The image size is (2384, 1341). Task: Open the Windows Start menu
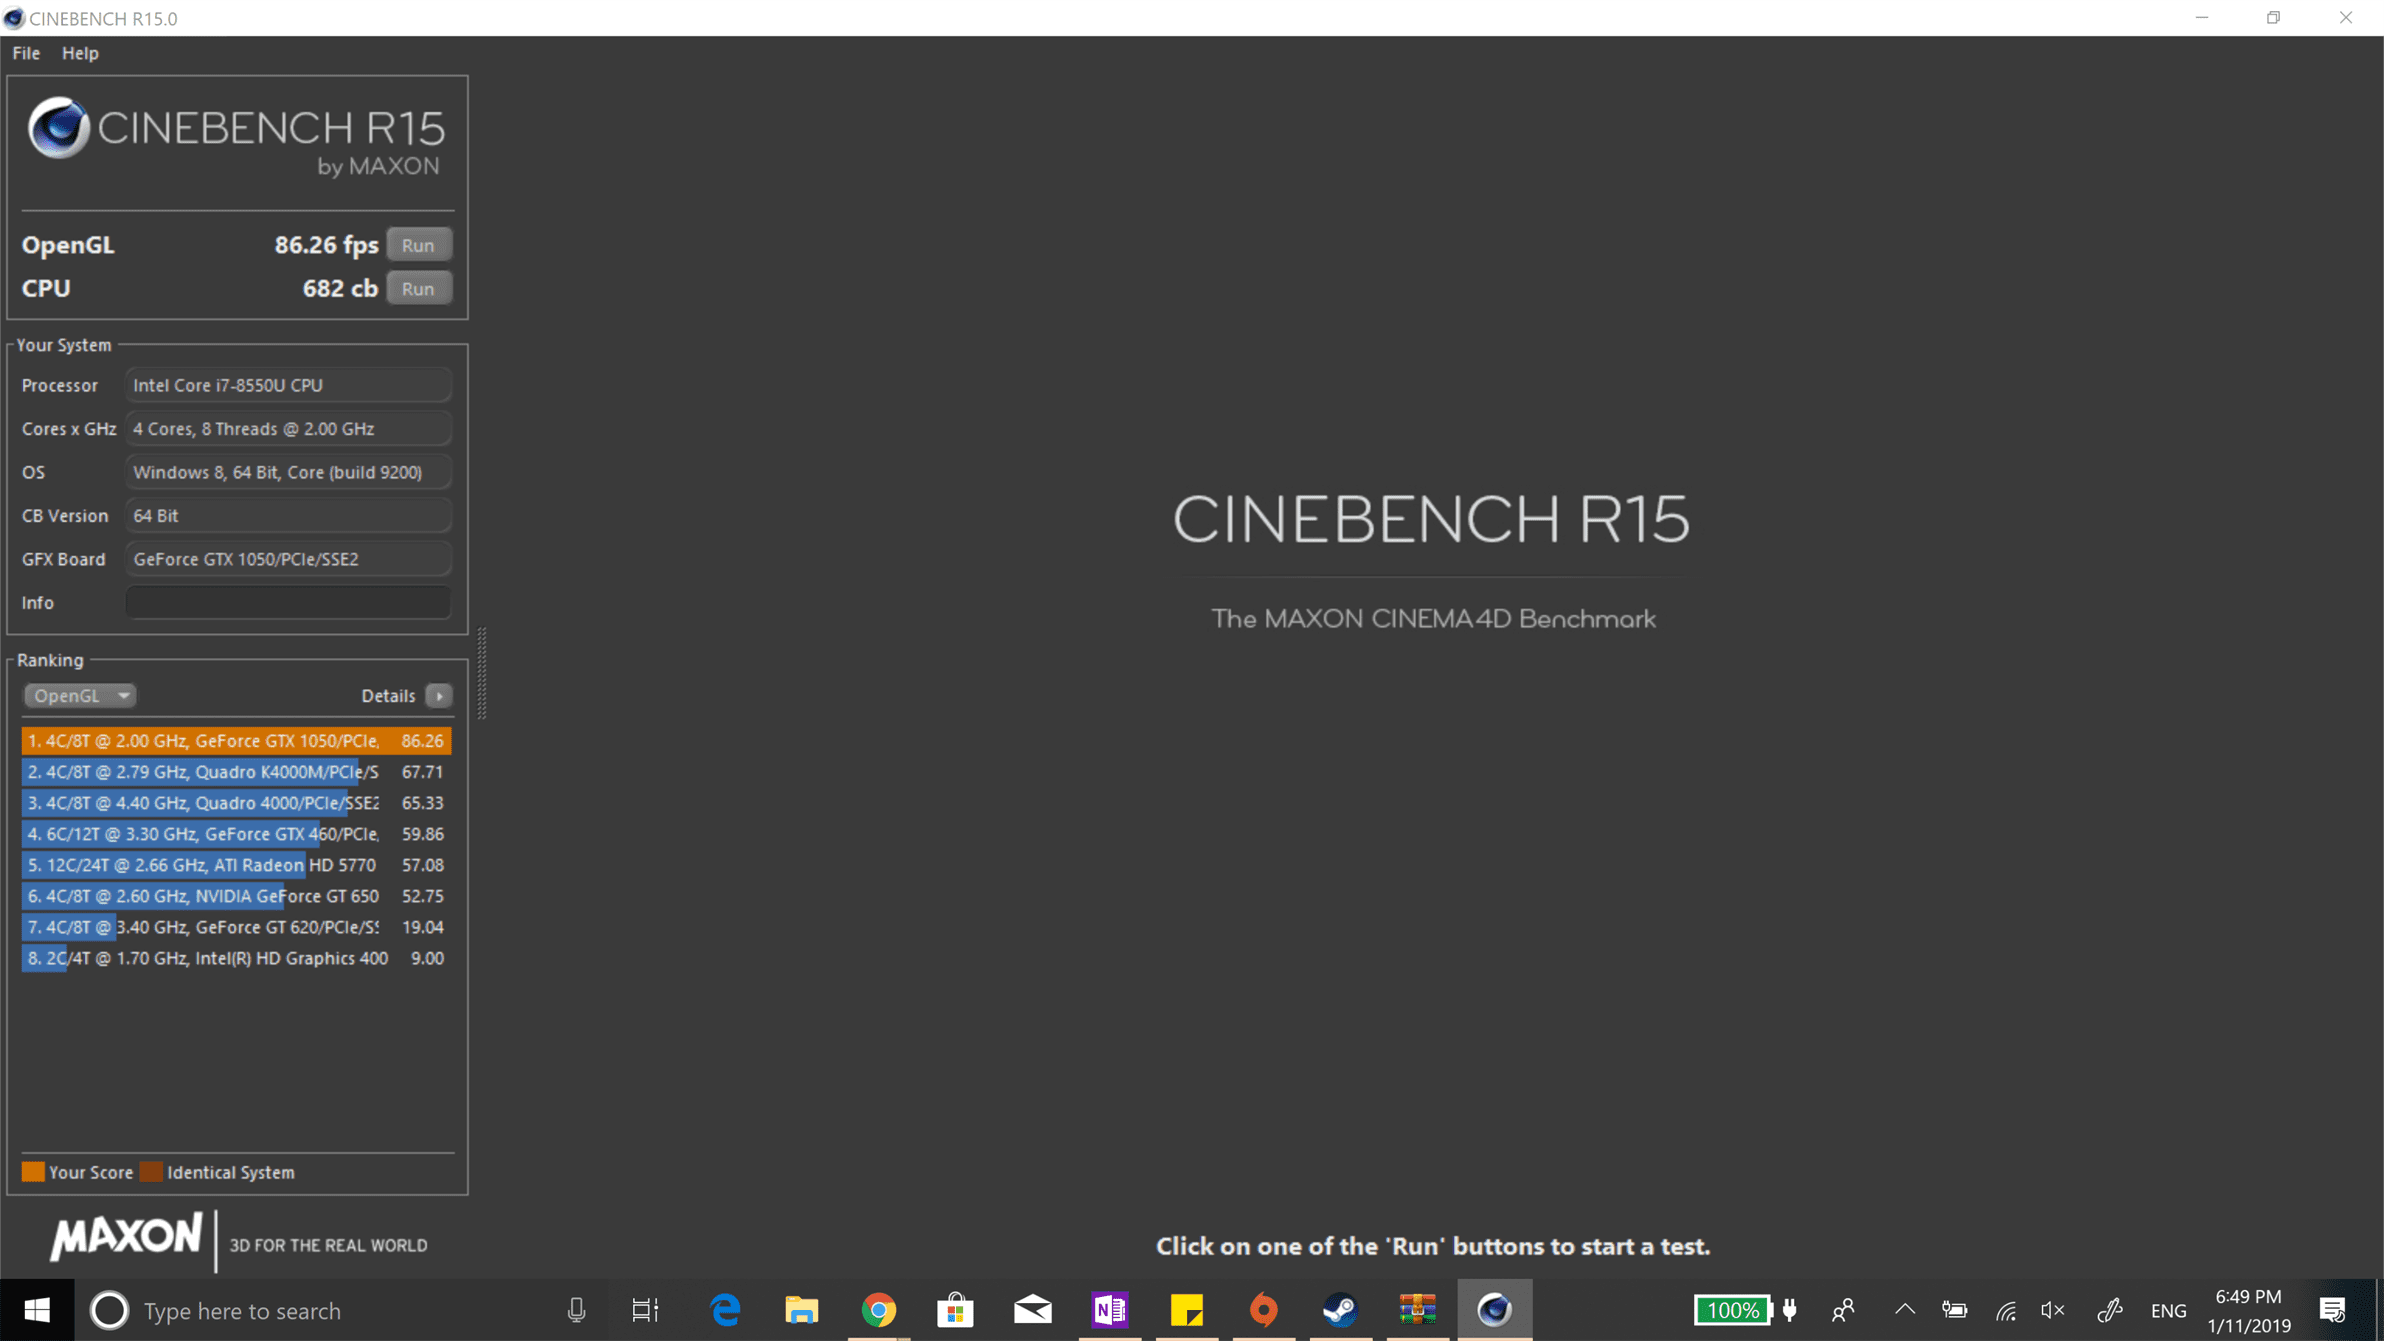coord(37,1310)
